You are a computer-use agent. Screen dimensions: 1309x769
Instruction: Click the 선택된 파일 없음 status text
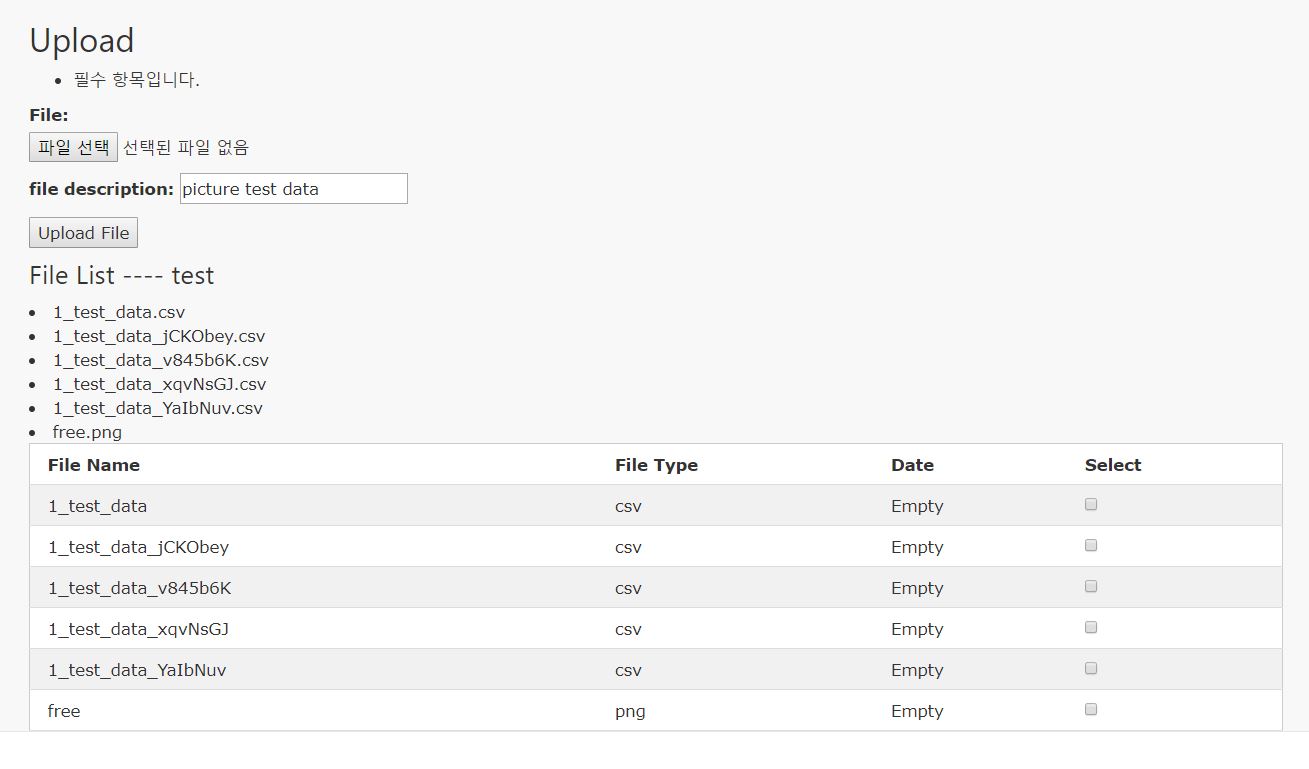point(186,147)
